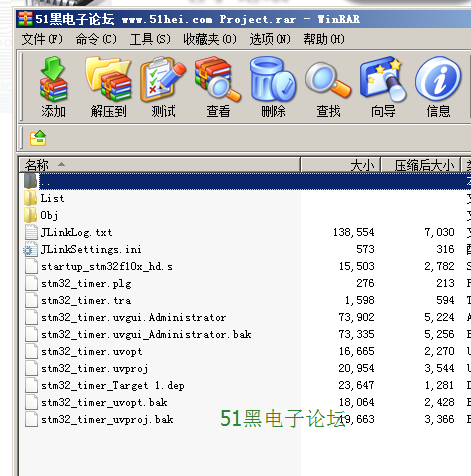The height and width of the screenshot is (476, 471).
Task: Sort by Packed size (压缩后大小) column header
Action: (x=421, y=165)
